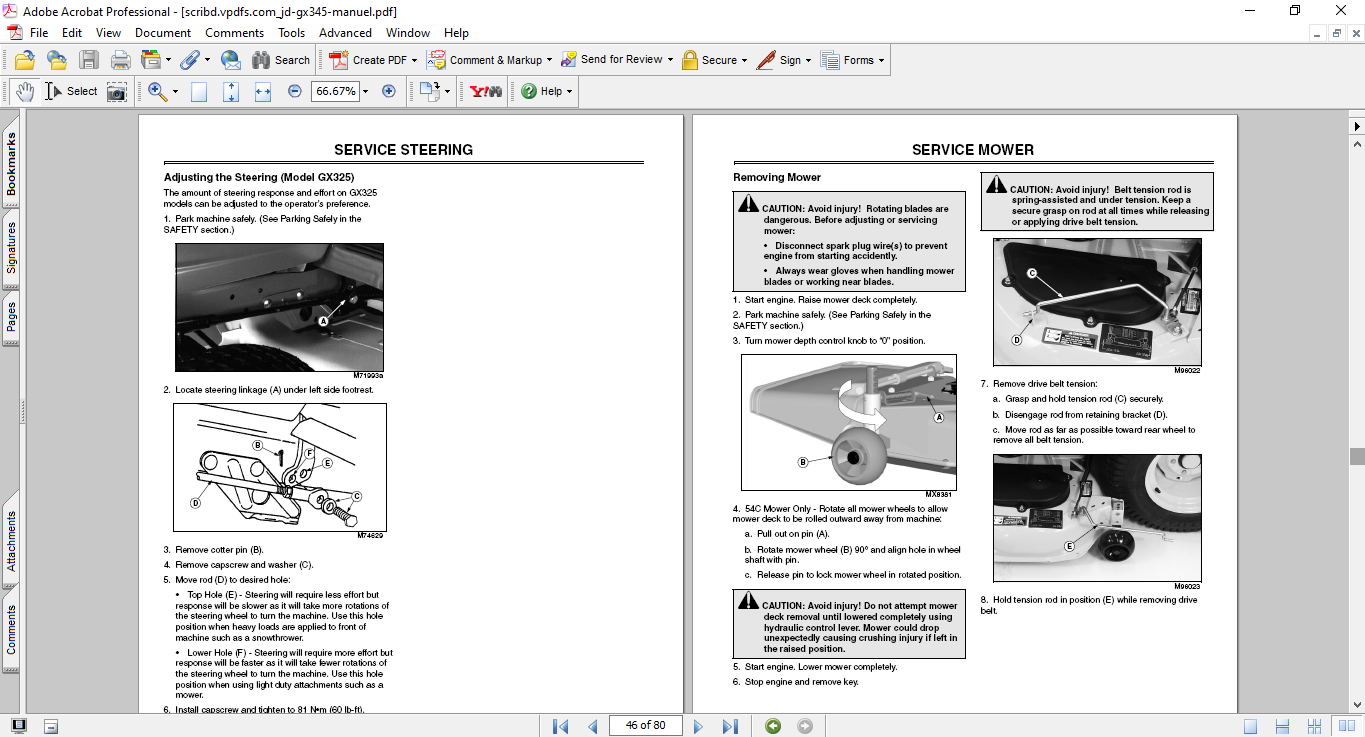The height and width of the screenshot is (737, 1365).
Task: Click the Snapshot camera tool
Action: click(117, 91)
